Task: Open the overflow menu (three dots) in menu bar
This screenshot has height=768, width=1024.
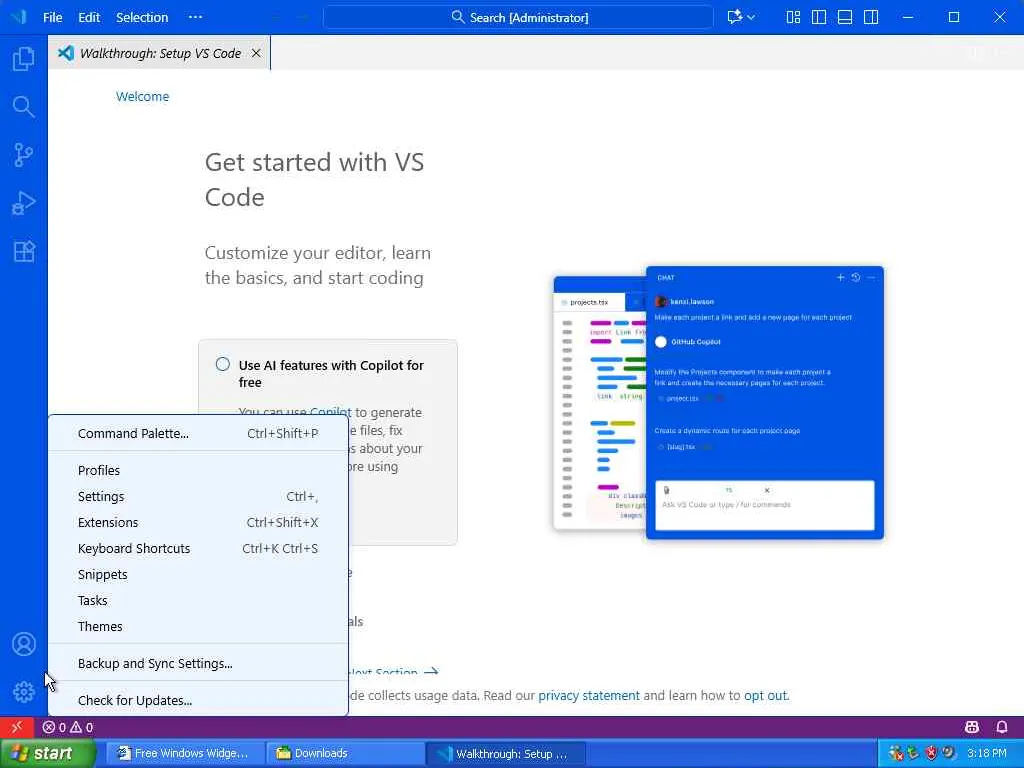Action: click(195, 17)
